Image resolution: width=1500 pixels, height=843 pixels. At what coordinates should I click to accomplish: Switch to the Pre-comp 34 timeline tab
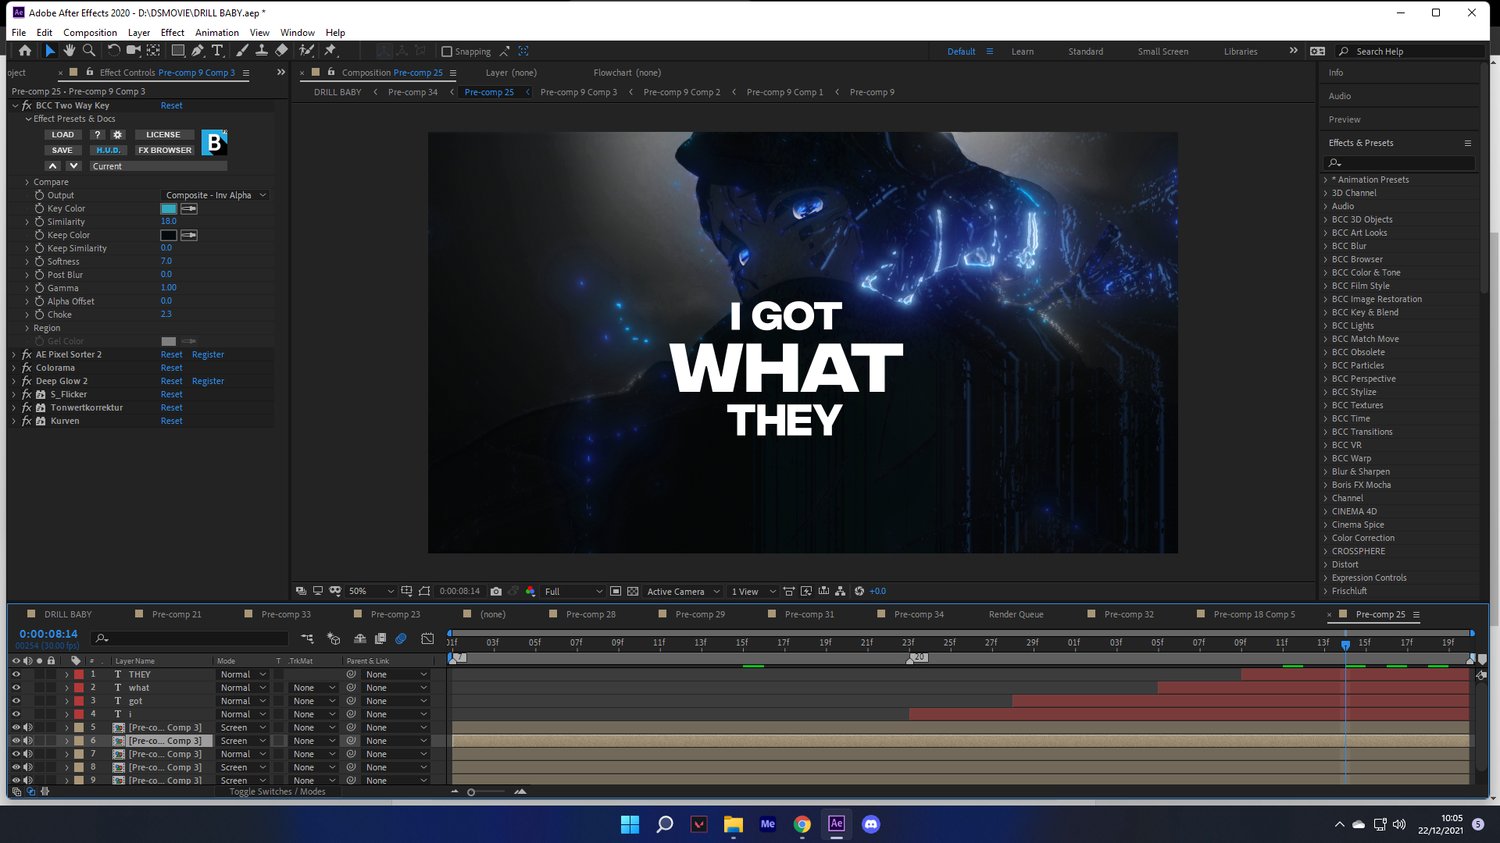(x=919, y=614)
